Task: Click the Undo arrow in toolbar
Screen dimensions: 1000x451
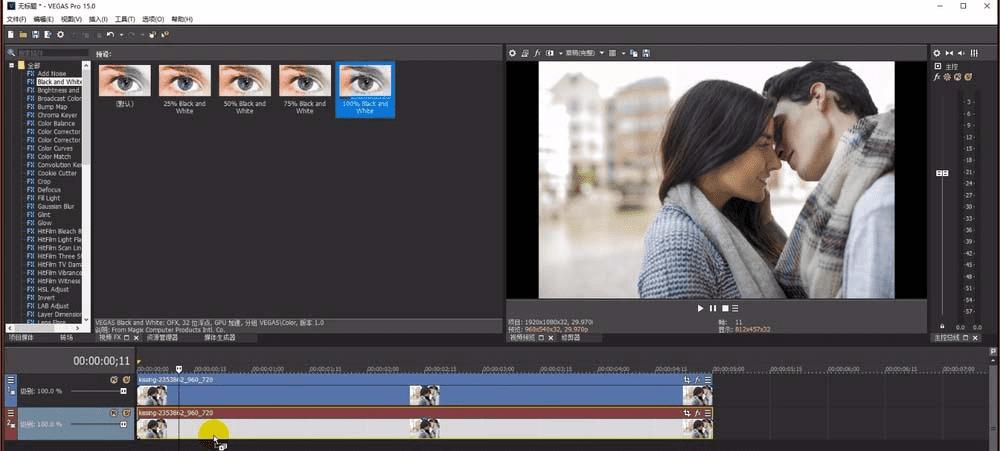Action: pos(110,35)
